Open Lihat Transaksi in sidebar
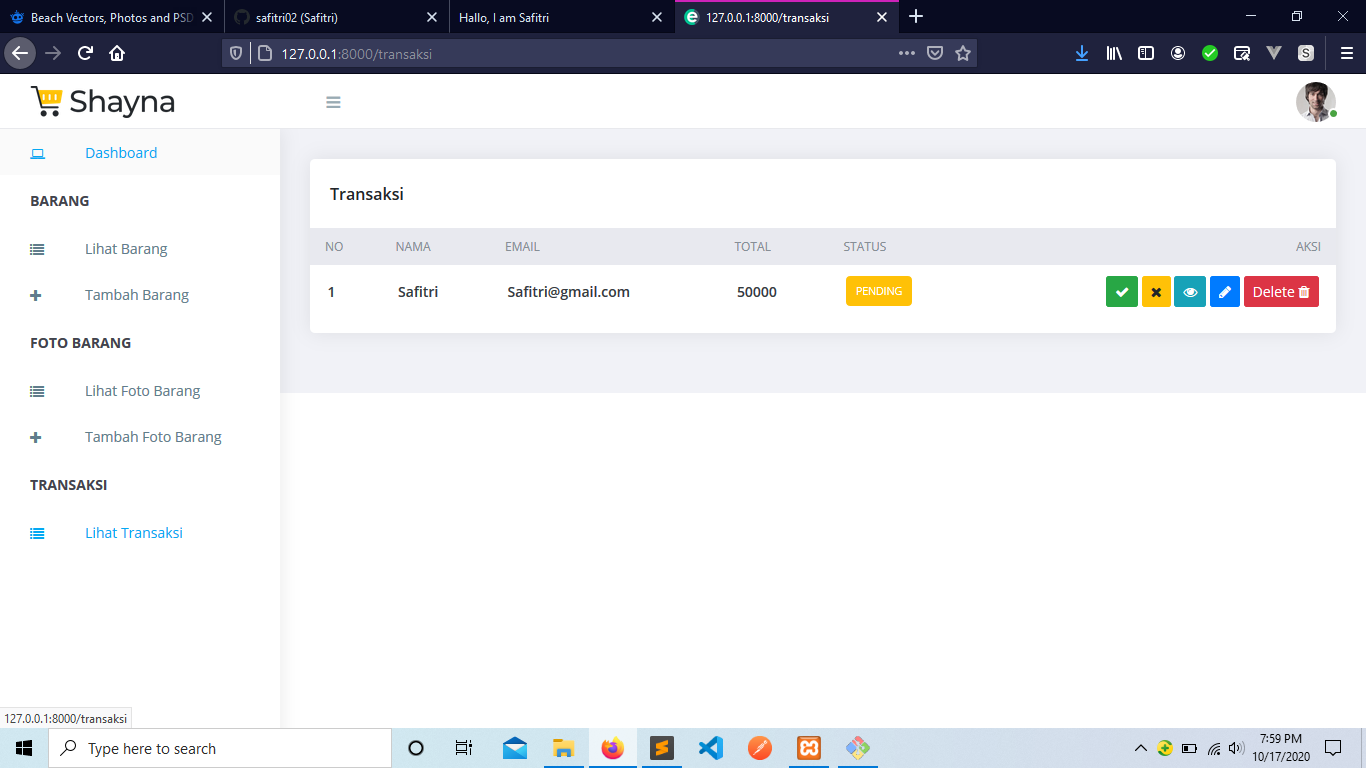Viewport: 1366px width, 768px height. [x=134, y=533]
